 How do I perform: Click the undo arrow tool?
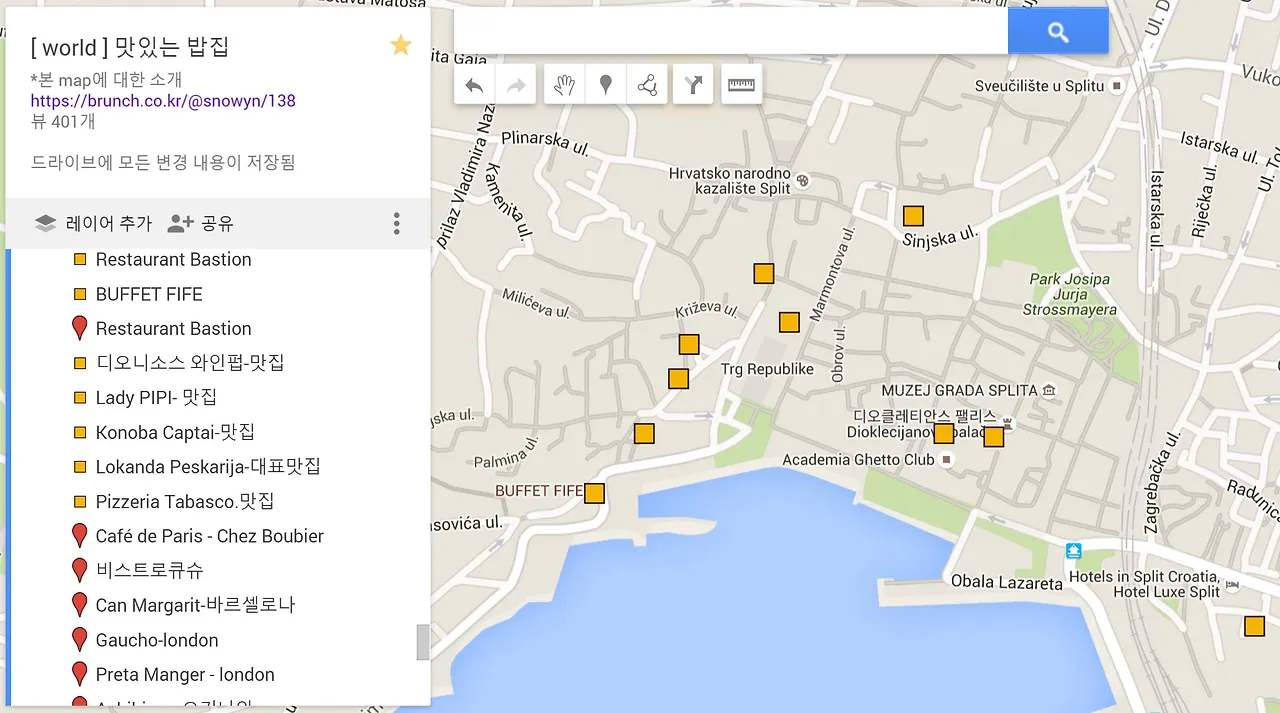click(475, 85)
